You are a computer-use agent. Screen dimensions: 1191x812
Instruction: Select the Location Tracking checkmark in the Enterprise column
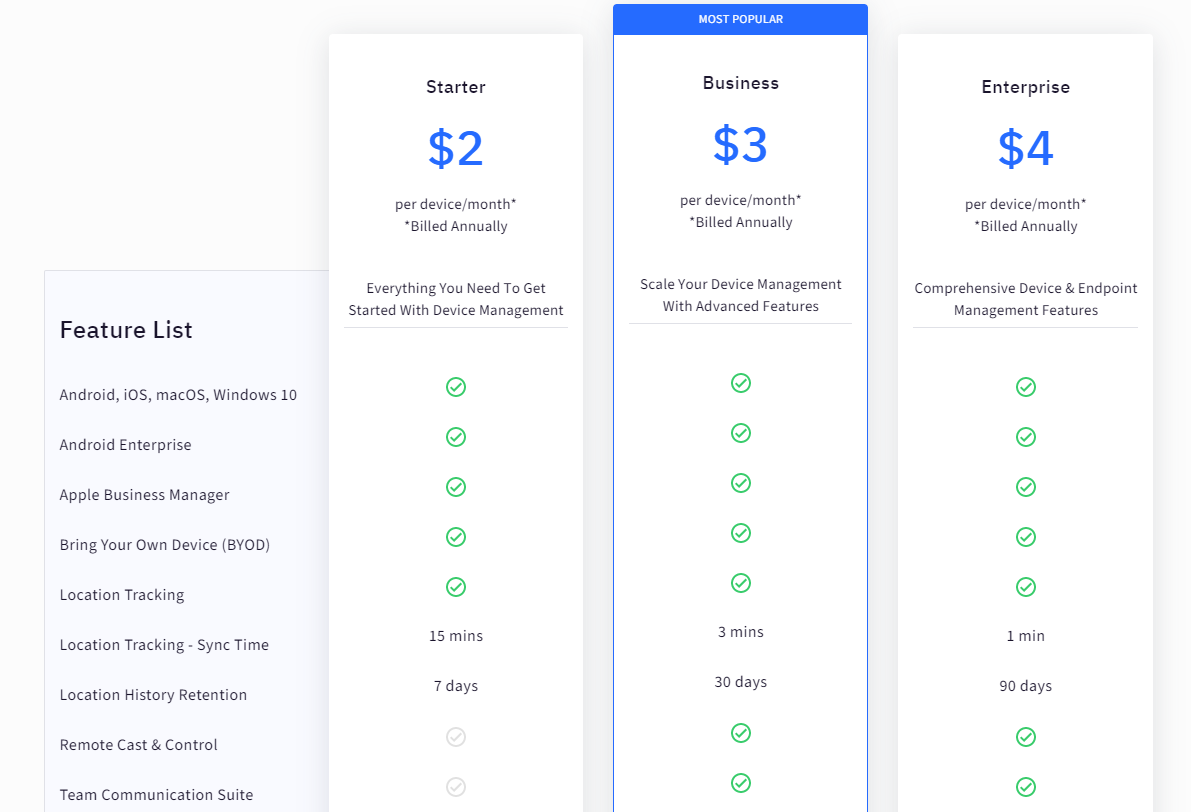[x=1026, y=587]
